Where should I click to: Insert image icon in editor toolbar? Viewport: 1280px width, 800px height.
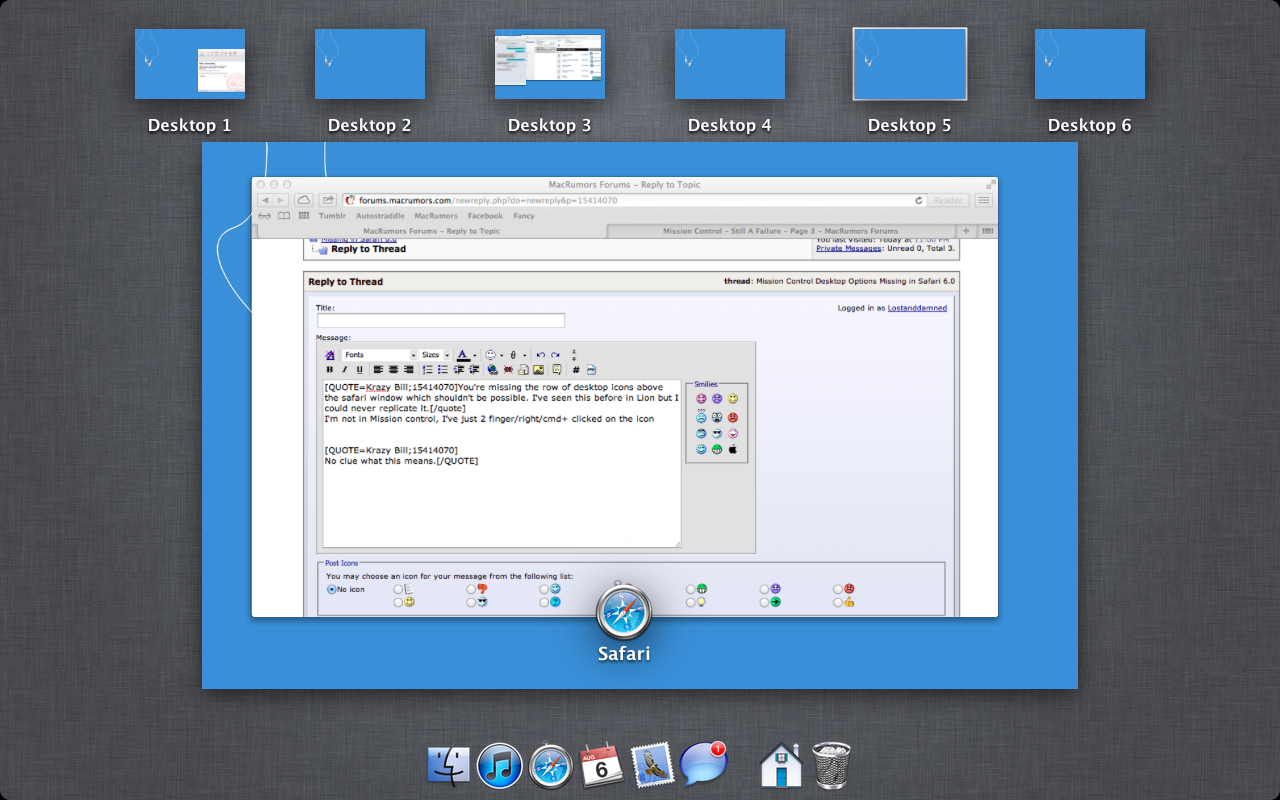pos(538,369)
